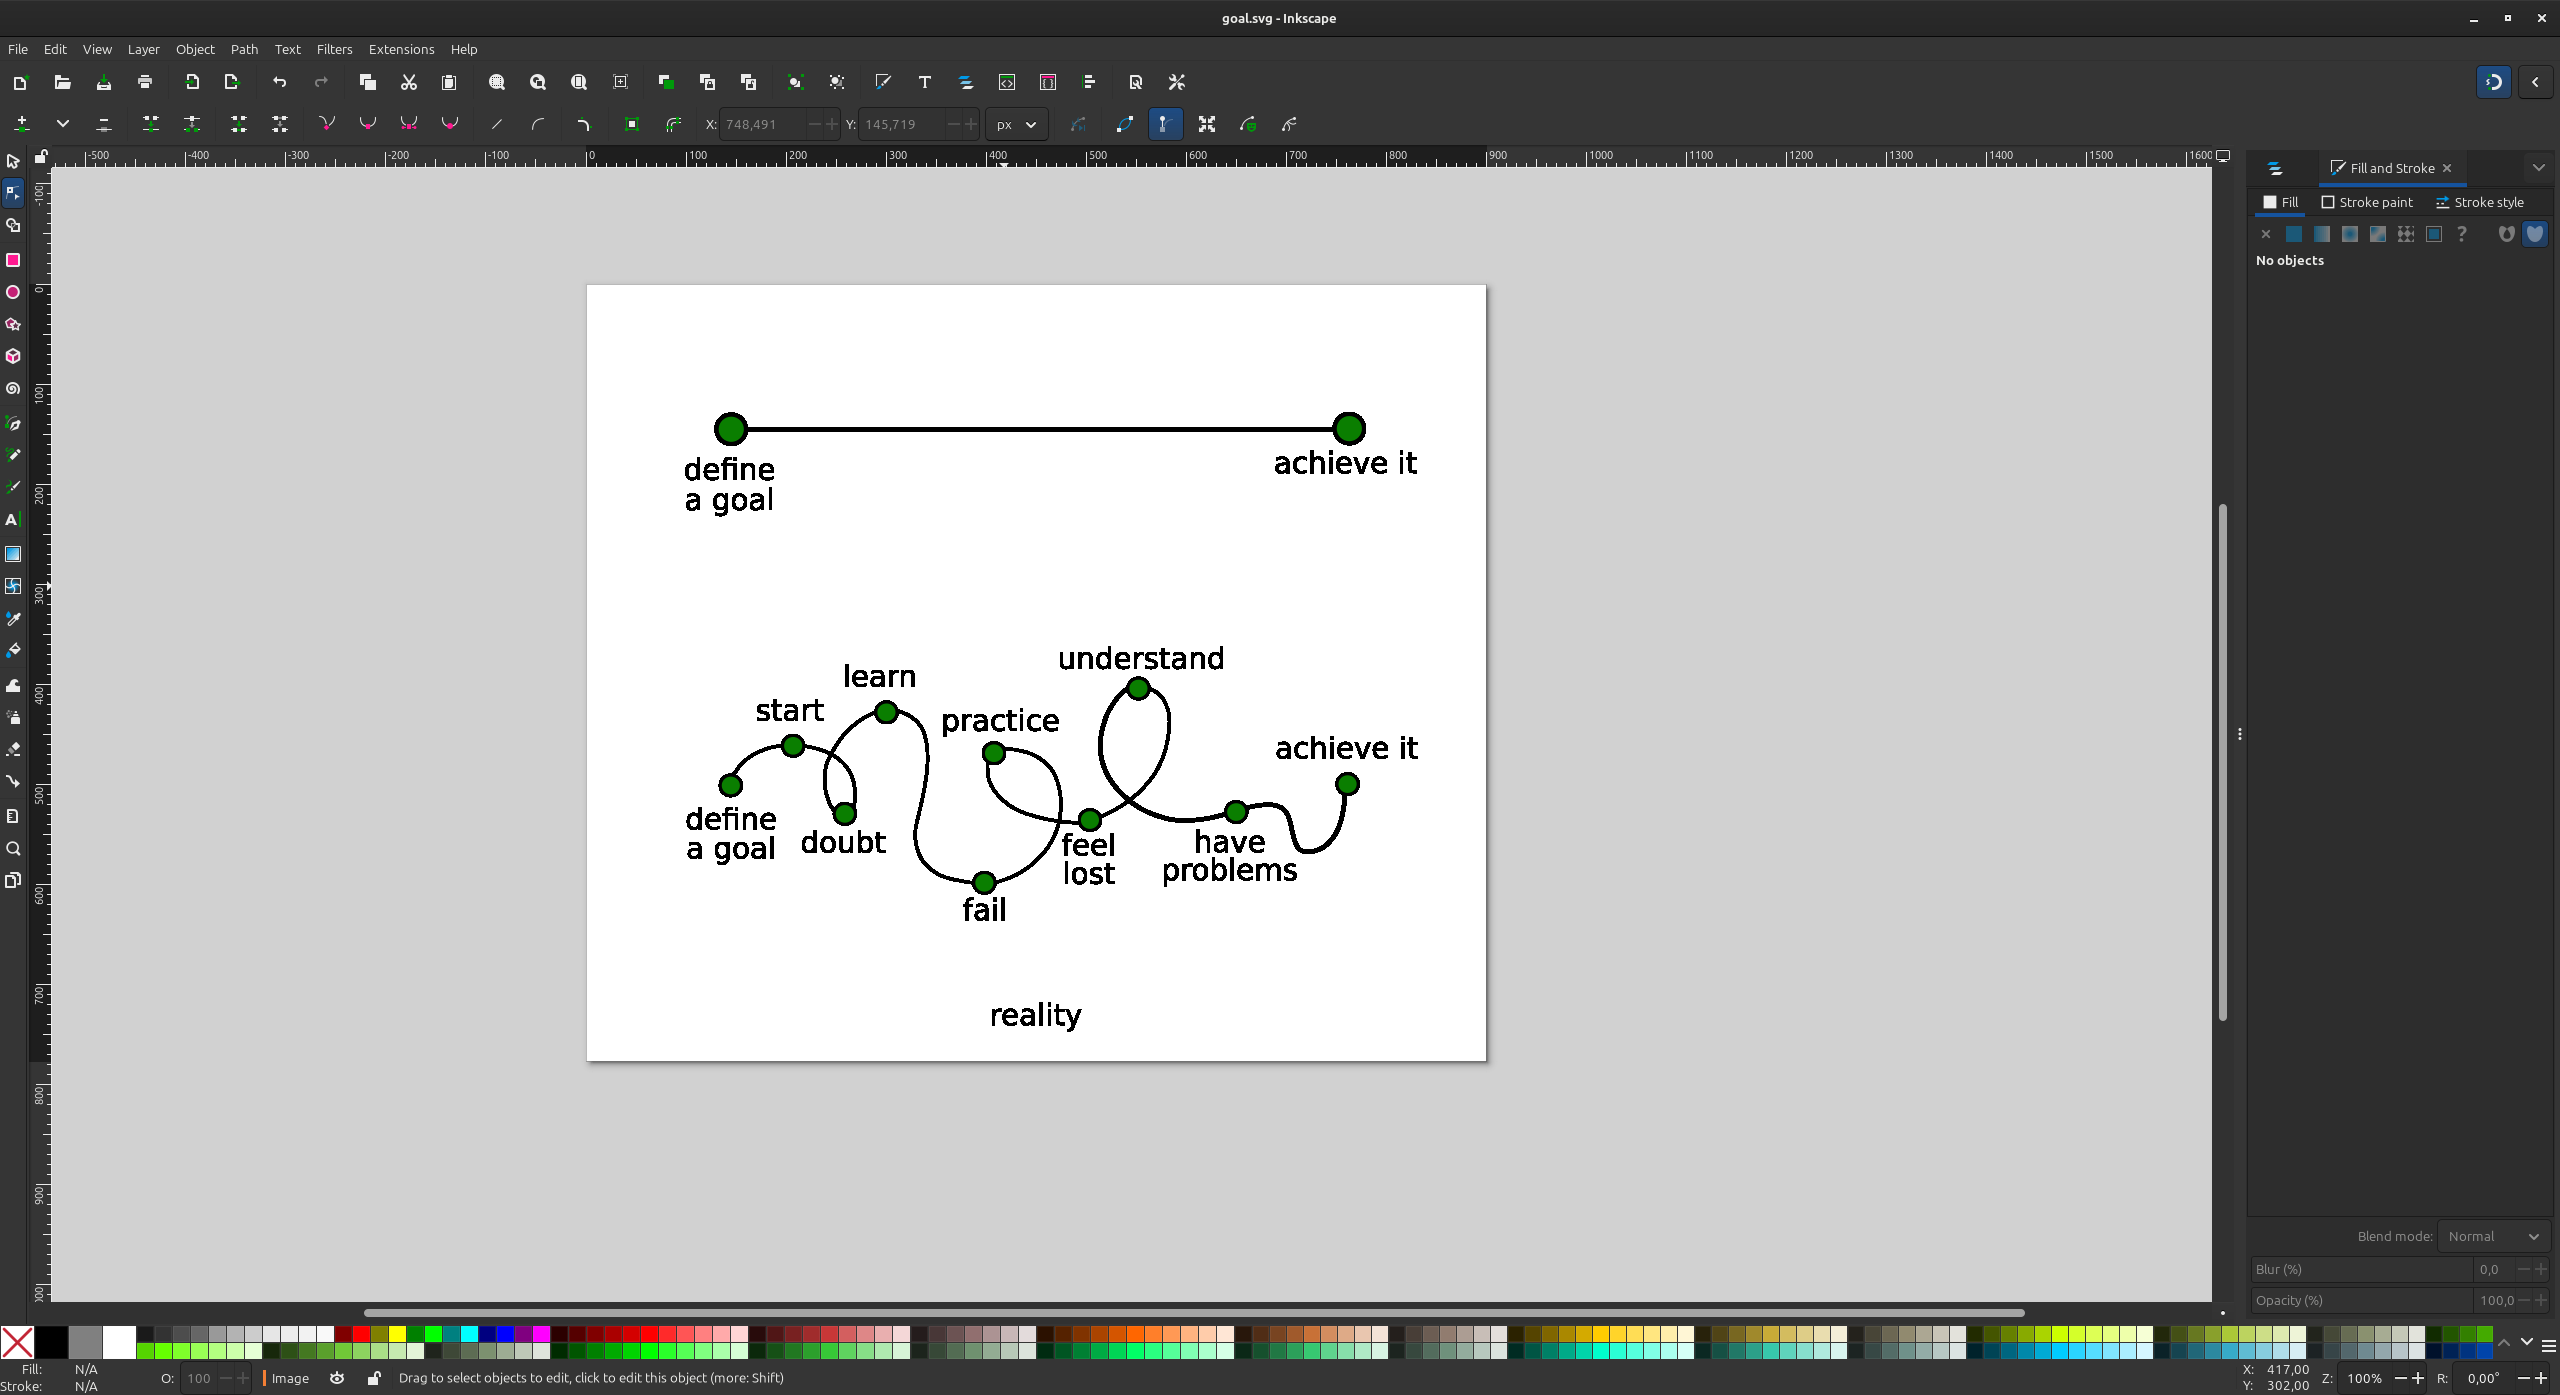Toggle show transformation handles for nodes

click(1207, 124)
